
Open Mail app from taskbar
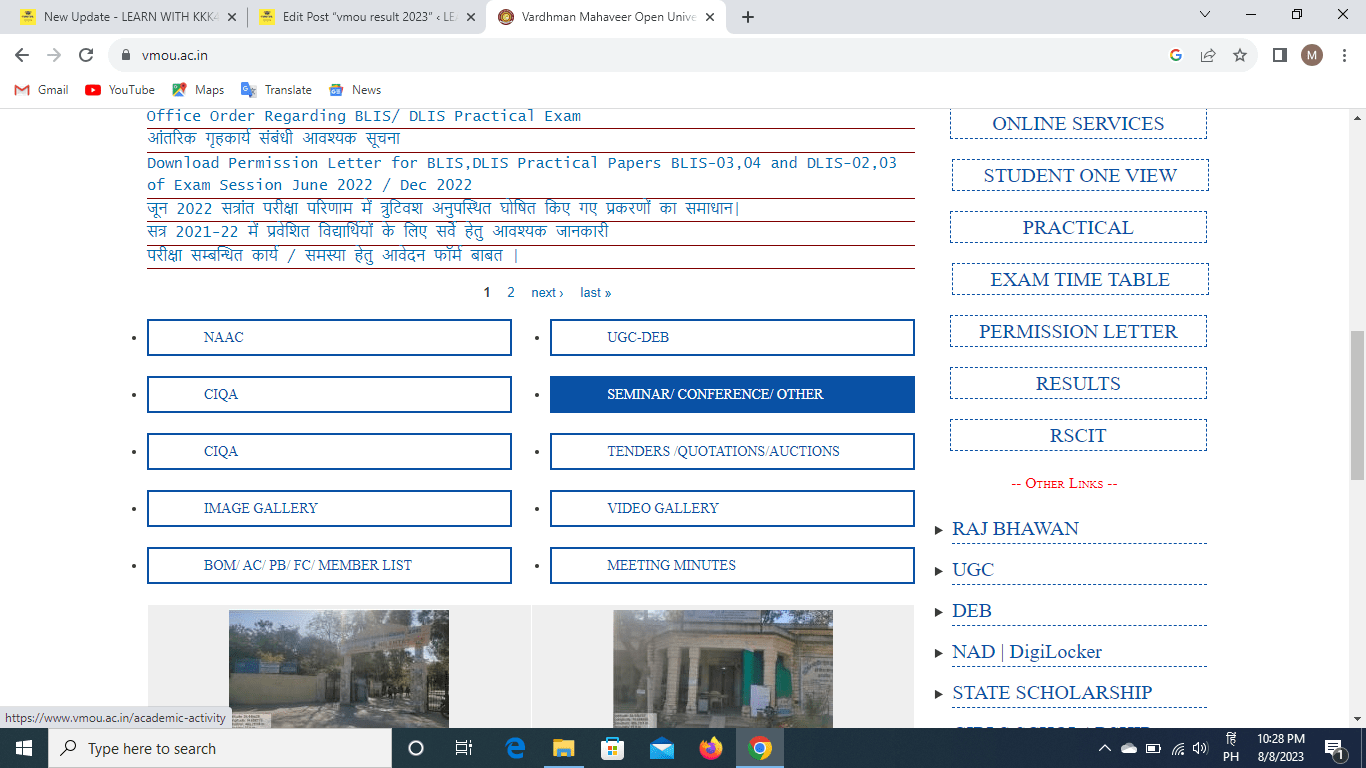click(662, 748)
